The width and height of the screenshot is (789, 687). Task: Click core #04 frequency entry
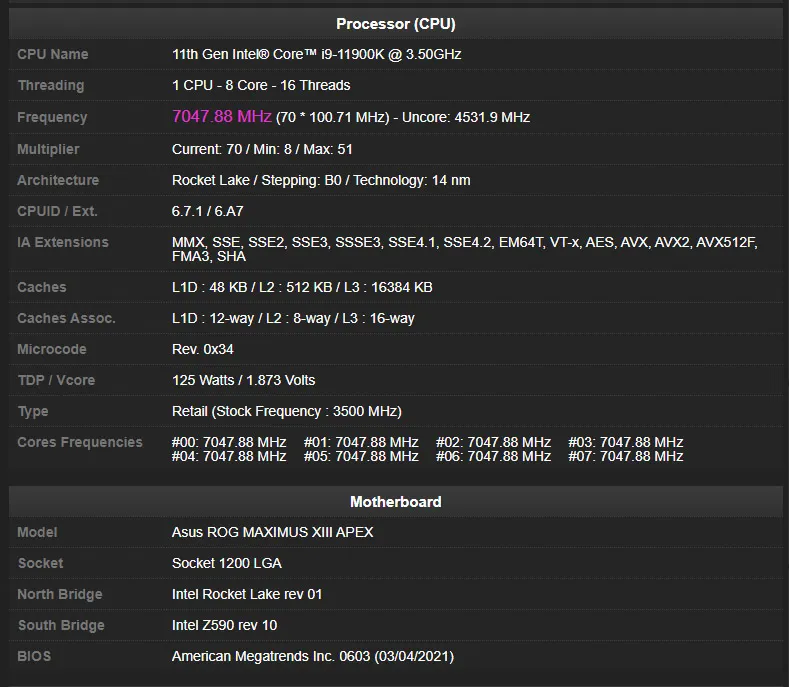pyautogui.click(x=229, y=456)
